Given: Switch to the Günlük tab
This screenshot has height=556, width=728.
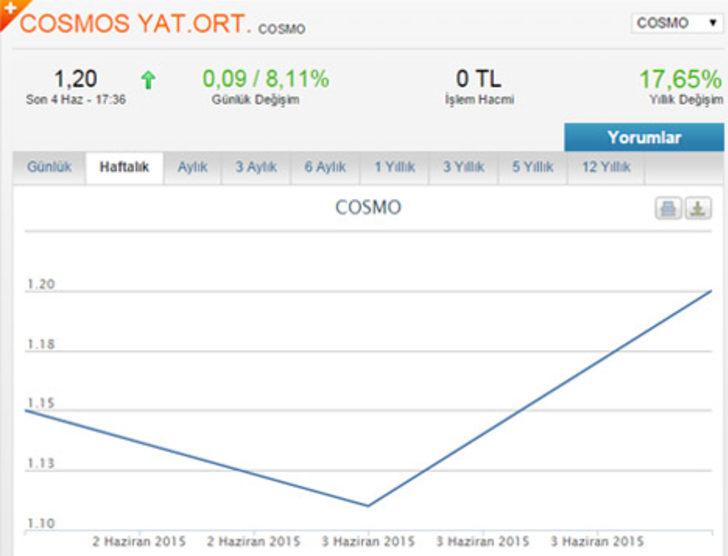Looking at the screenshot, I should coord(49,168).
